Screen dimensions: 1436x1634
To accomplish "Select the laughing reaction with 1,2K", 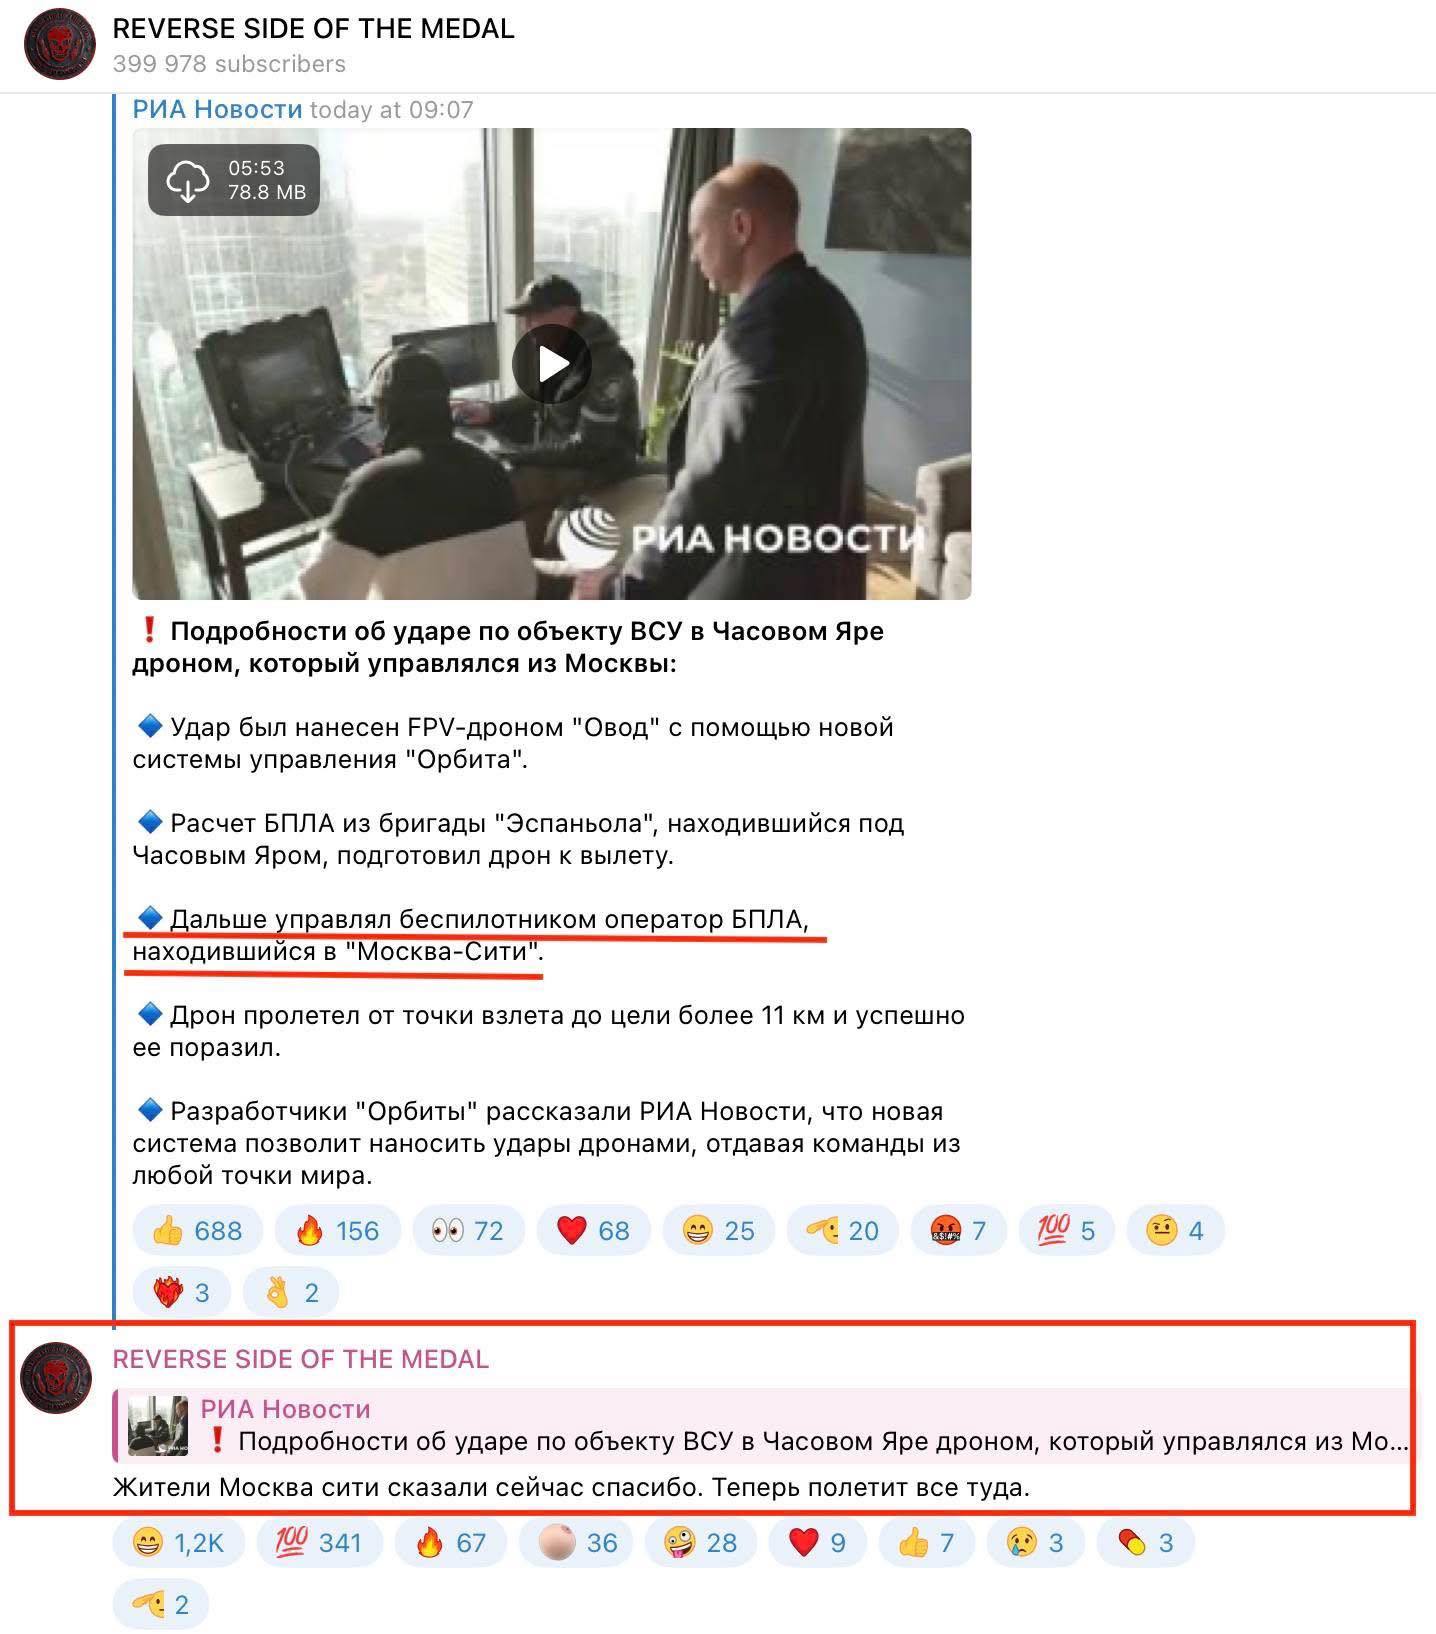I will 178,1543.
